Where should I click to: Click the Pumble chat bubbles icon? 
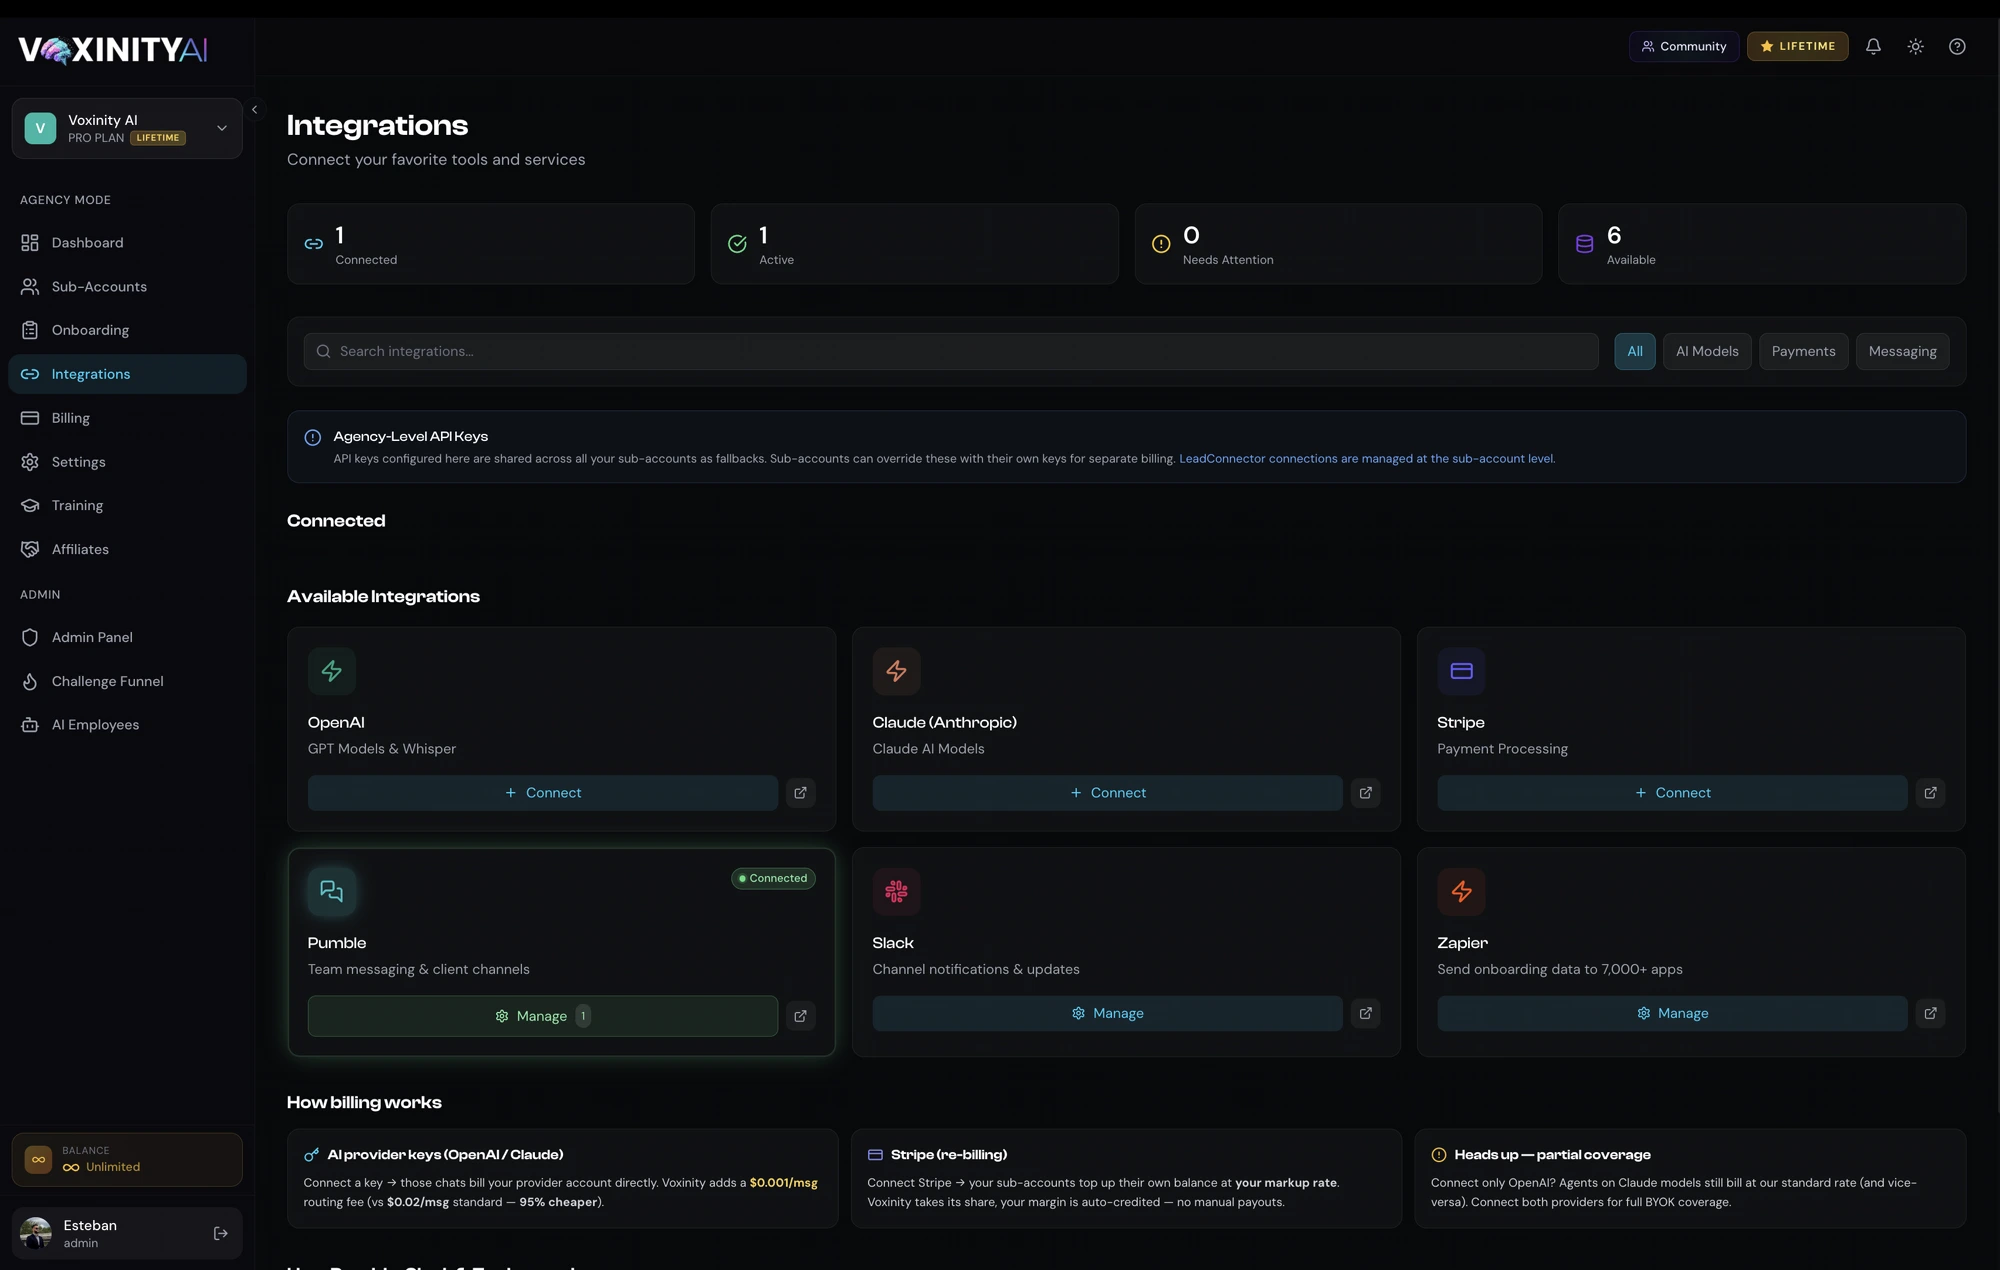(332, 891)
